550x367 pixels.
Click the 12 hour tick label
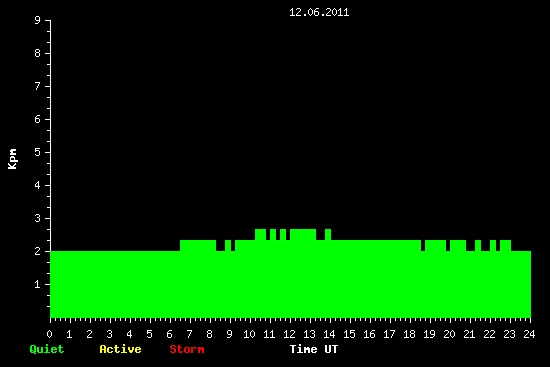pyautogui.click(x=289, y=334)
